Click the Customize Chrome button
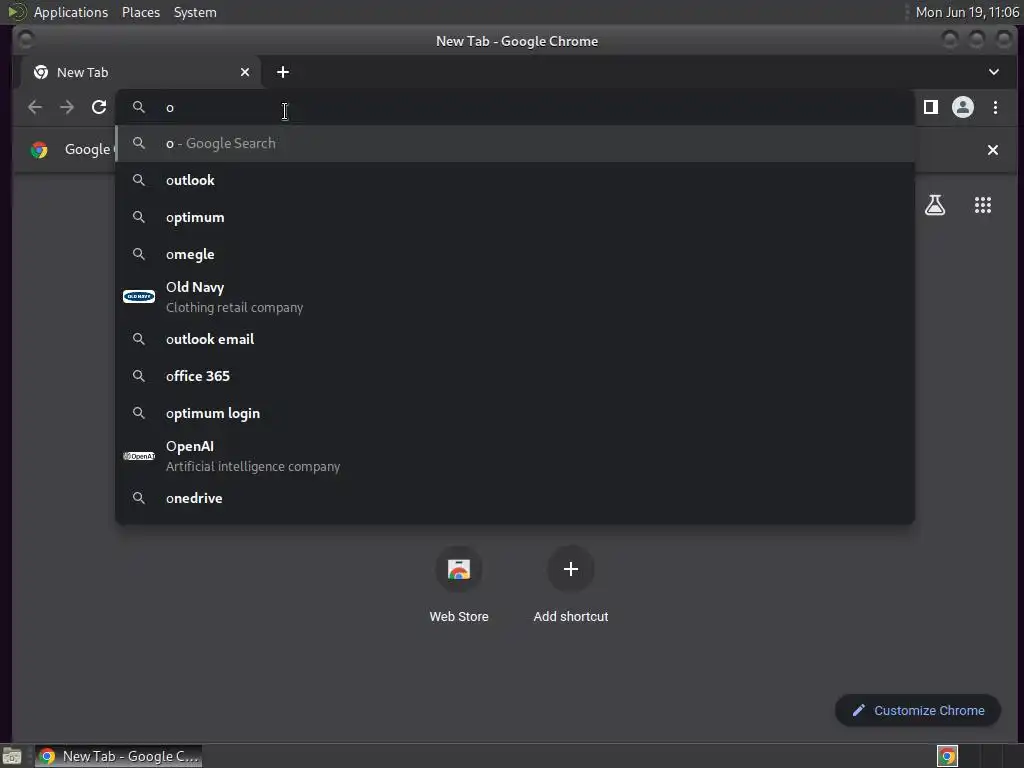 click(x=918, y=711)
